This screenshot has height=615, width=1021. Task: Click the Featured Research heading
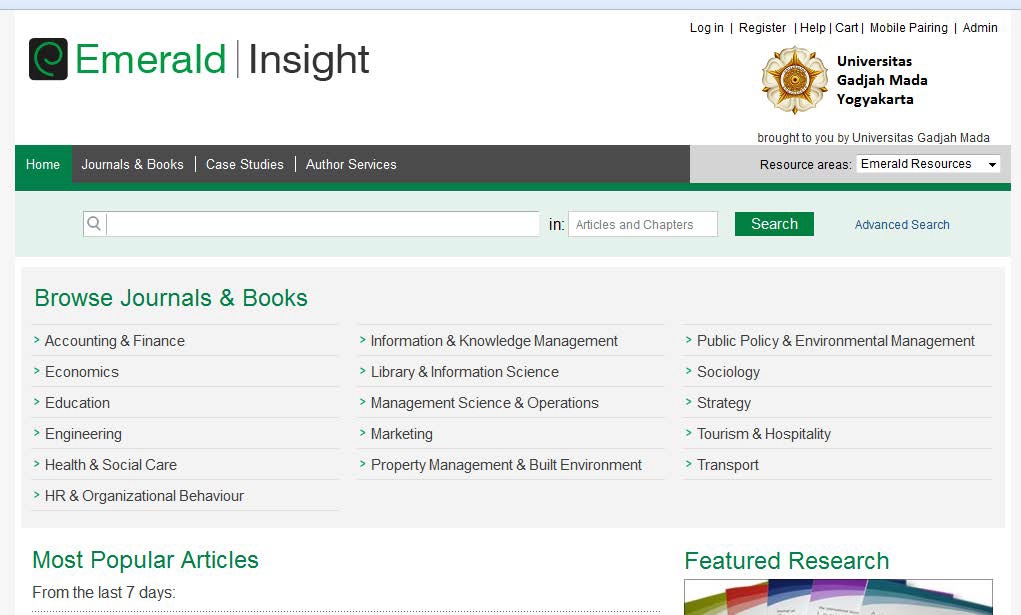coord(787,561)
